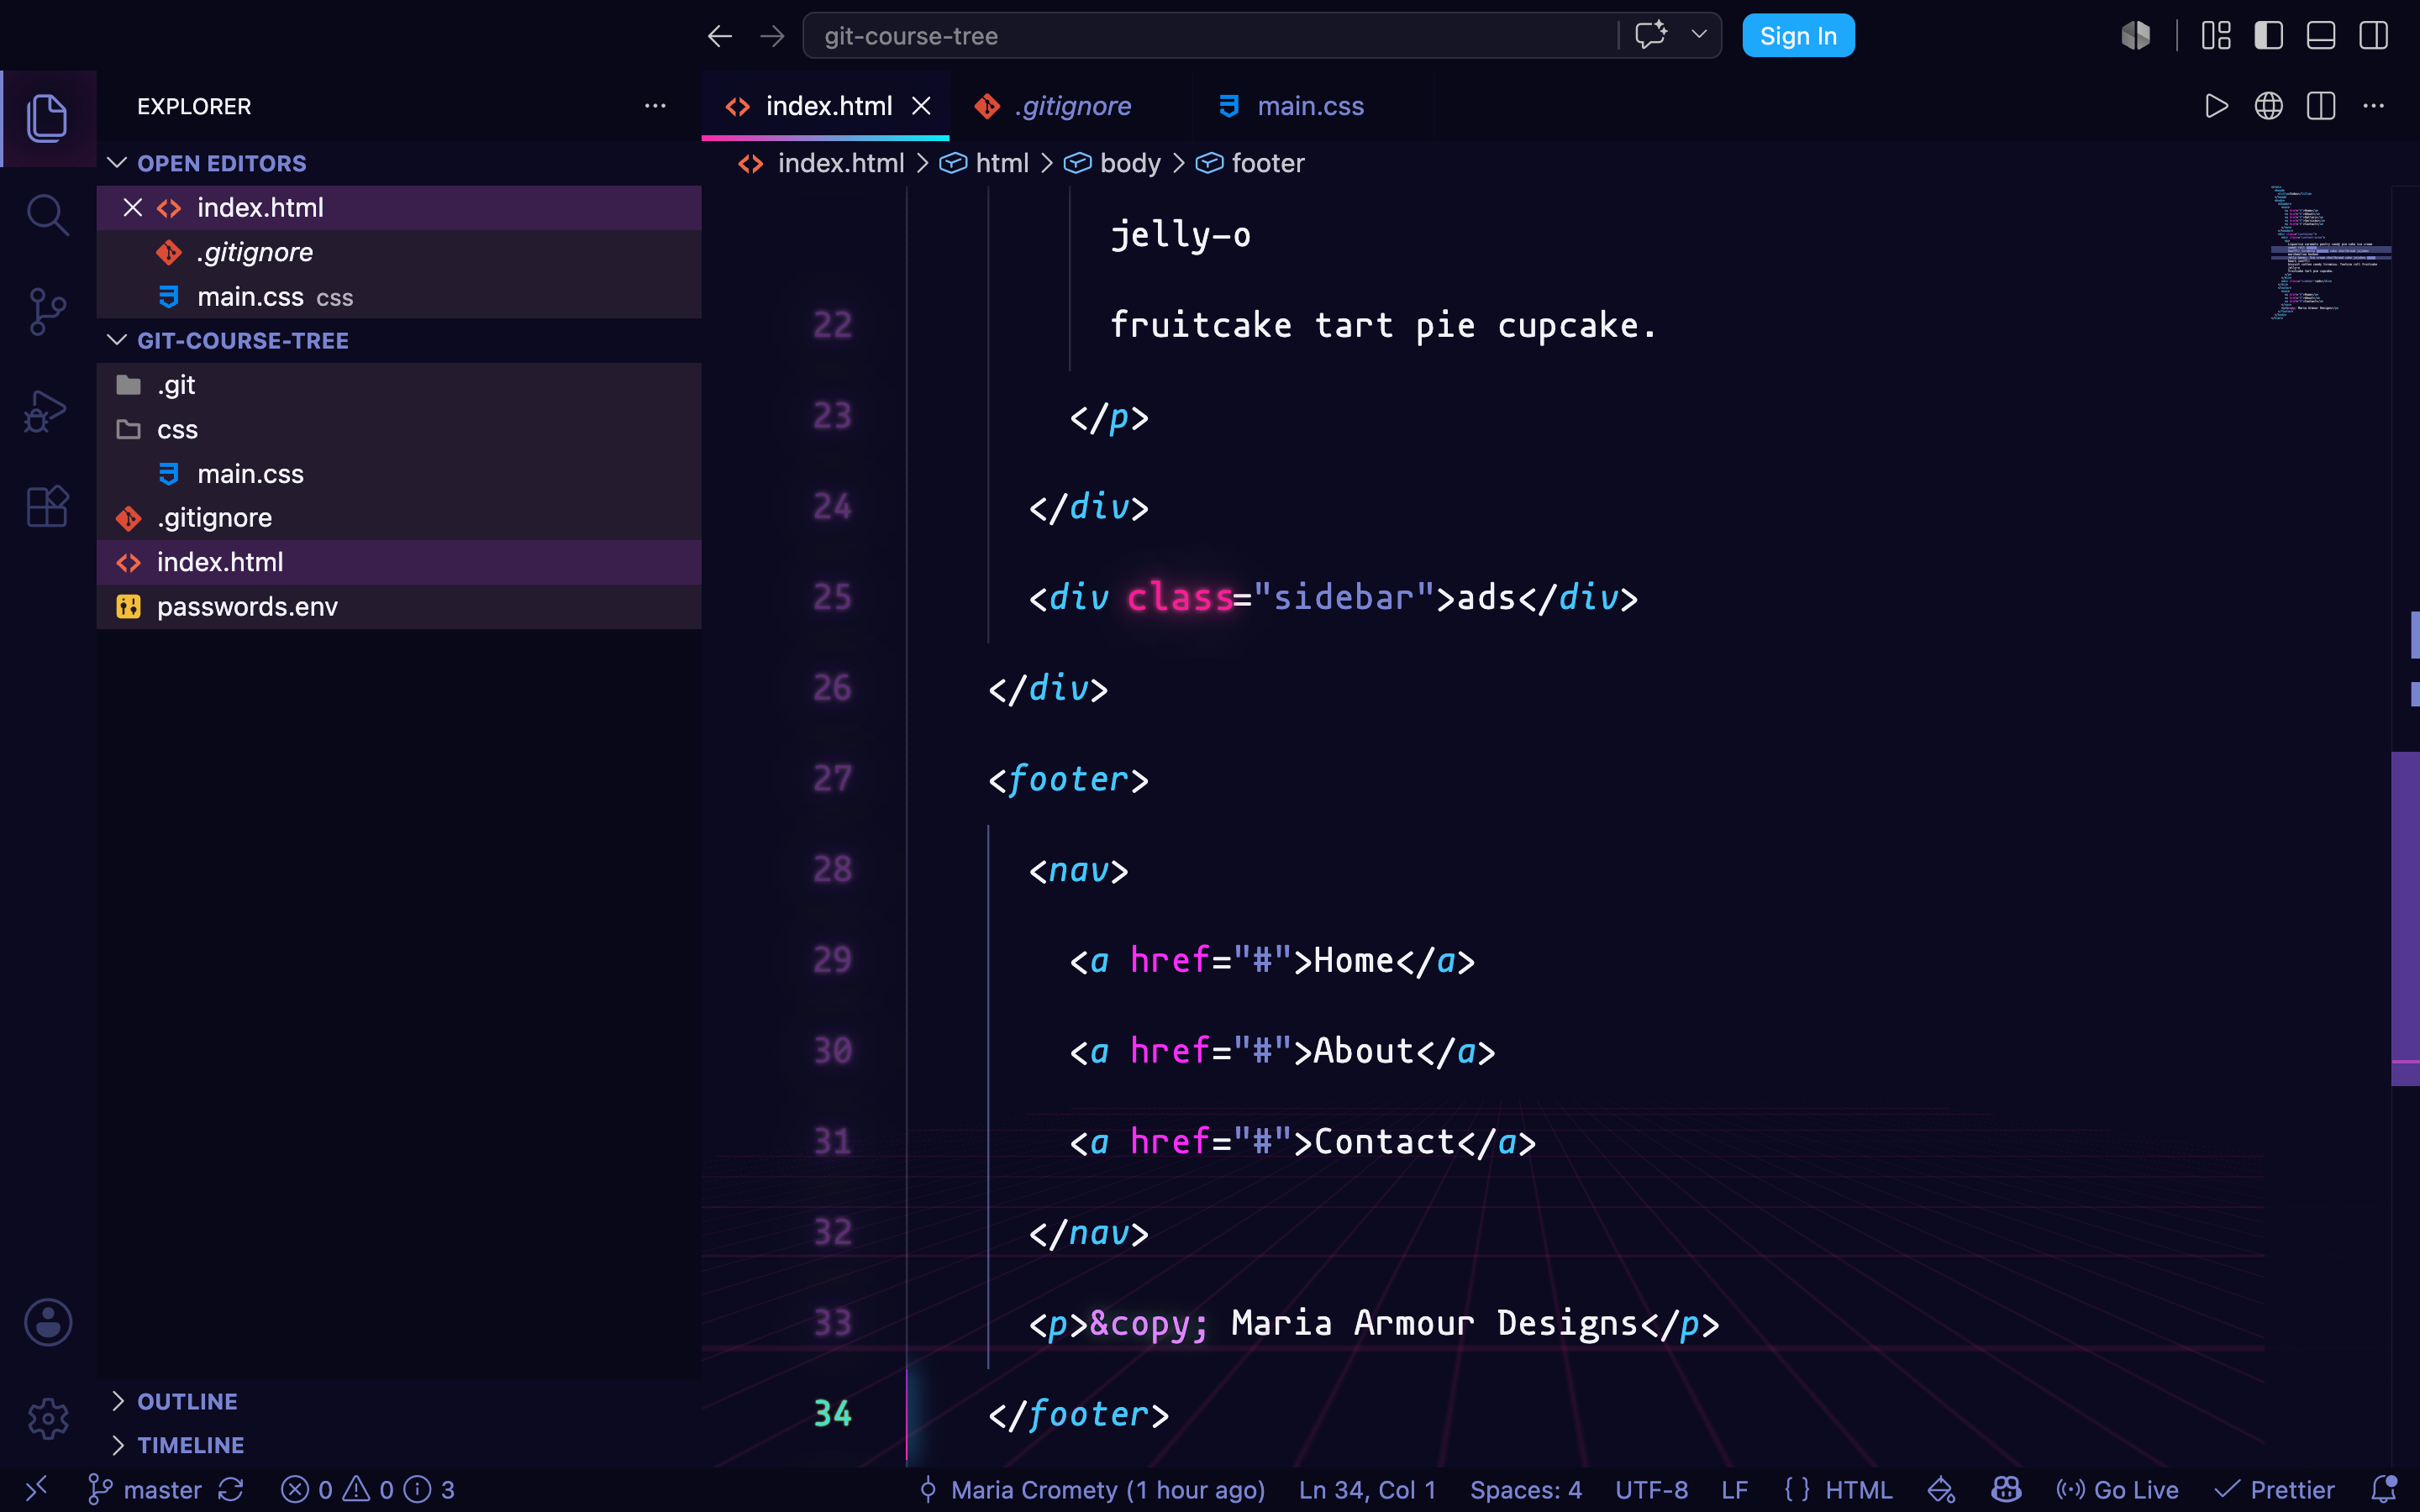
Task: Open the Copilot status icon
Action: coord(2005,1490)
